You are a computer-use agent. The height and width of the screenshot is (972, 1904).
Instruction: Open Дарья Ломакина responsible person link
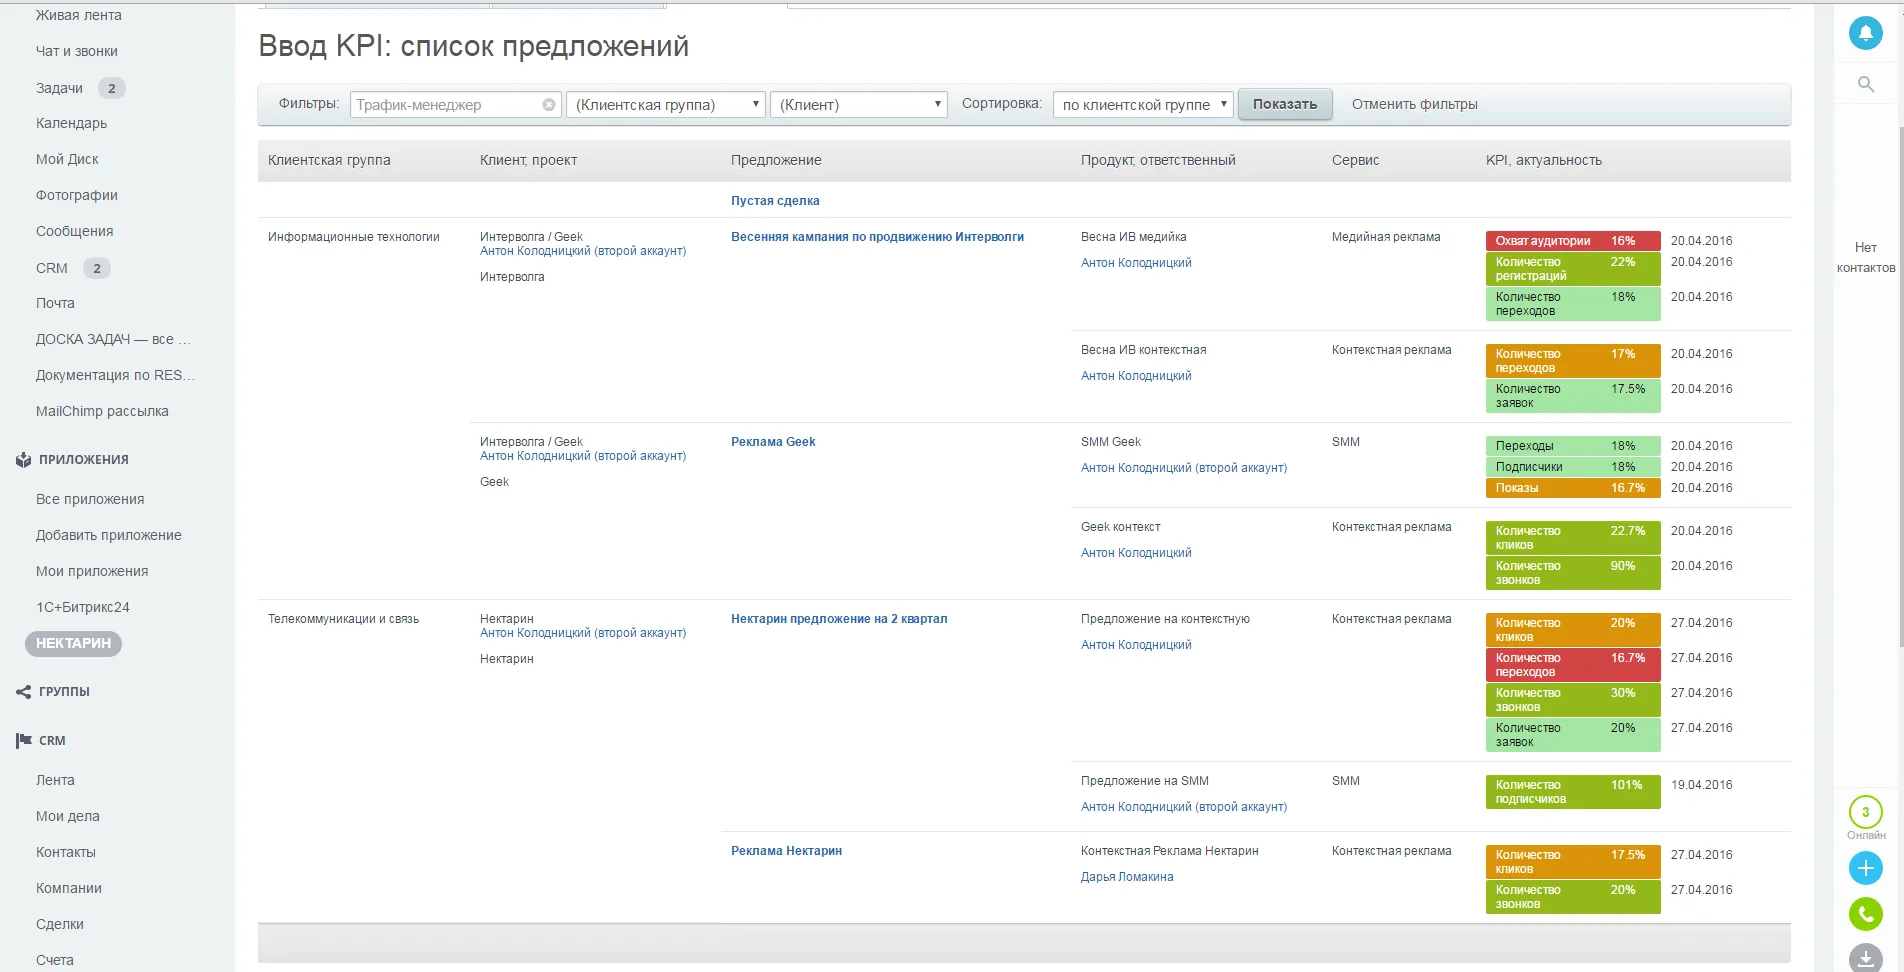point(1127,877)
